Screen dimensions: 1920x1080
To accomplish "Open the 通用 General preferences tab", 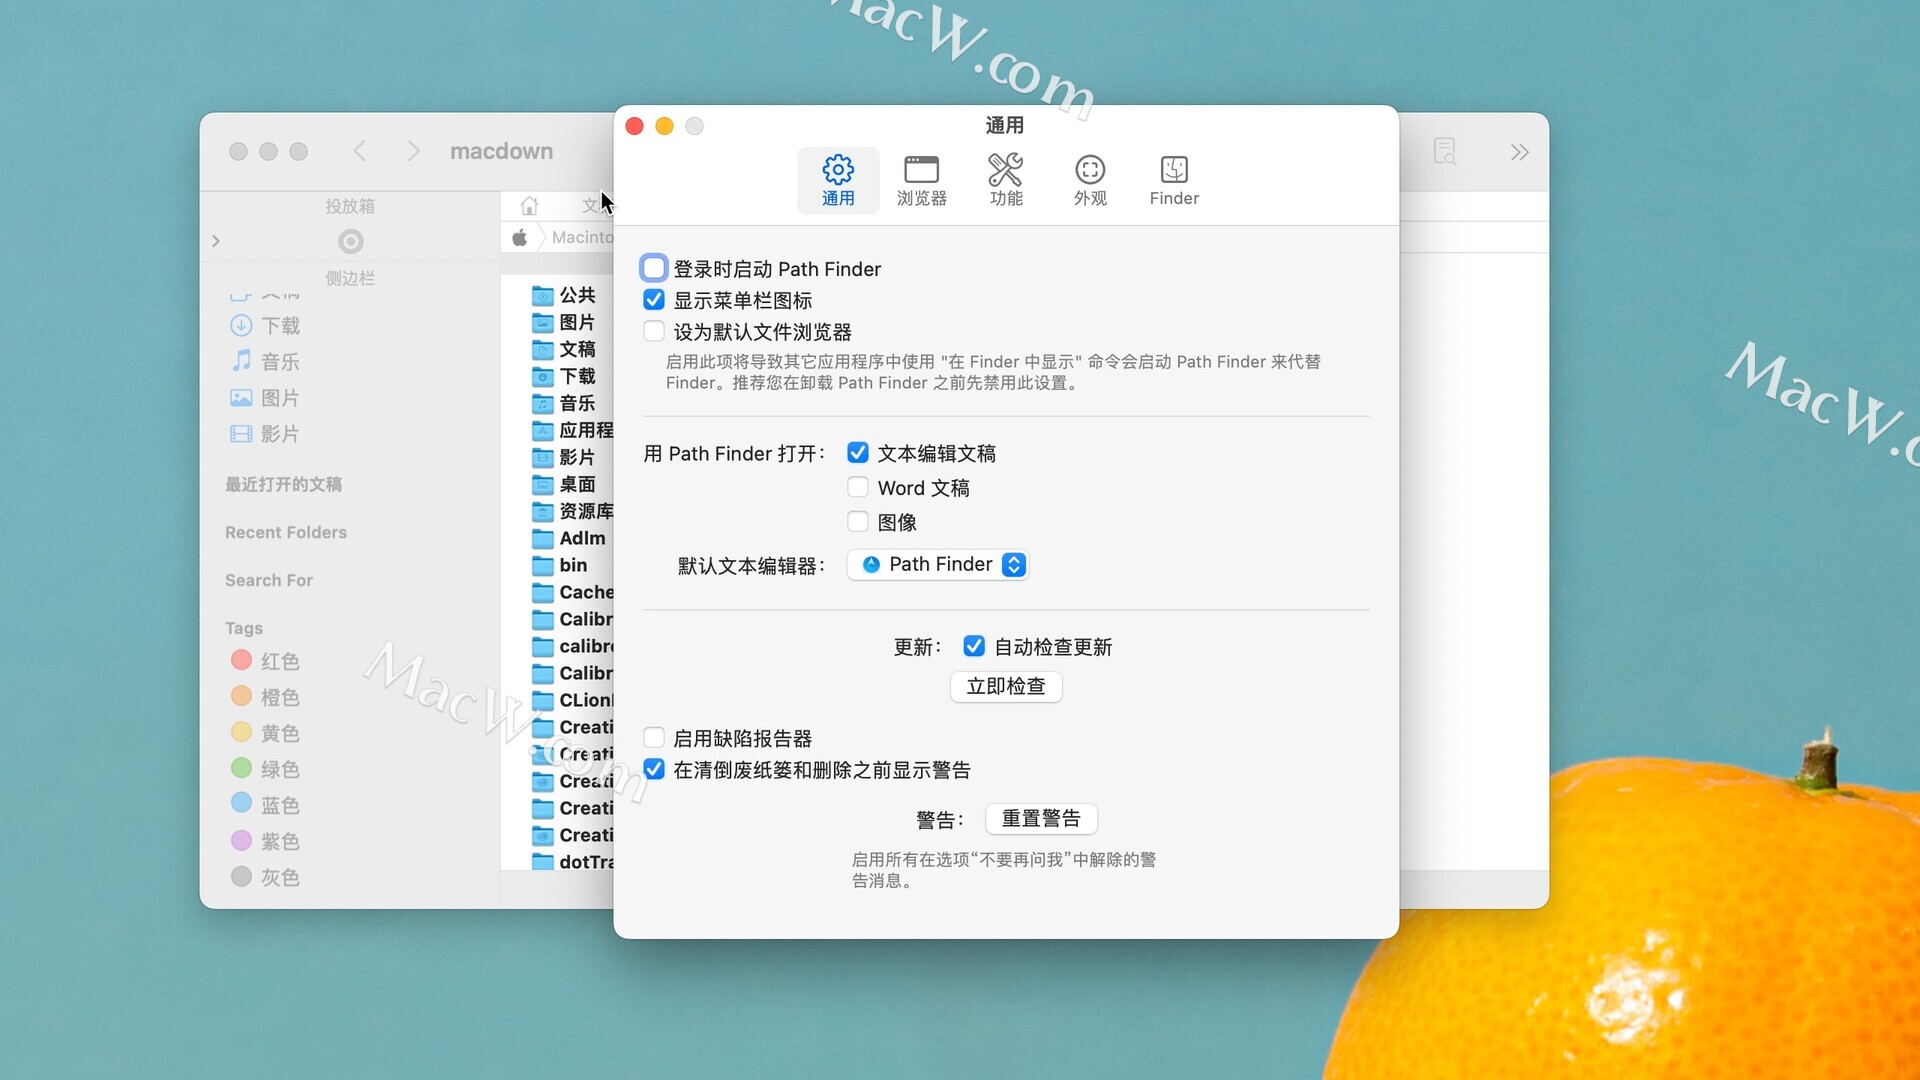I will pos(838,180).
